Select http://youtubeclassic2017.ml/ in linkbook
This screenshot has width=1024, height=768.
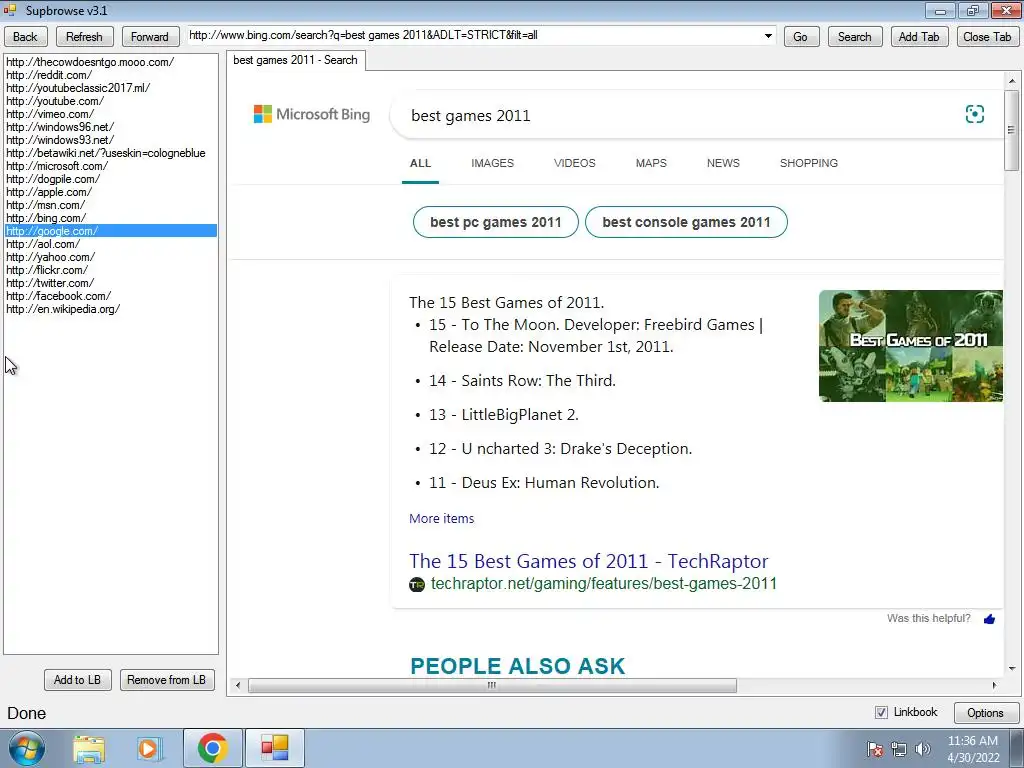(78, 88)
